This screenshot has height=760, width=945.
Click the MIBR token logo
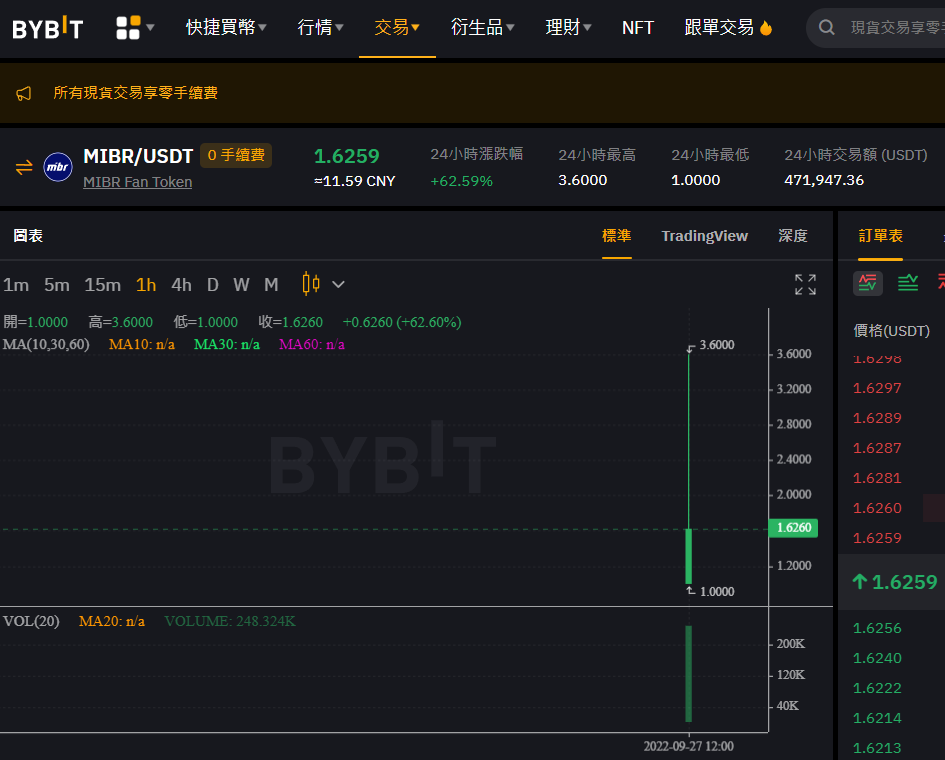pyautogui.click(x=58, y=167)
